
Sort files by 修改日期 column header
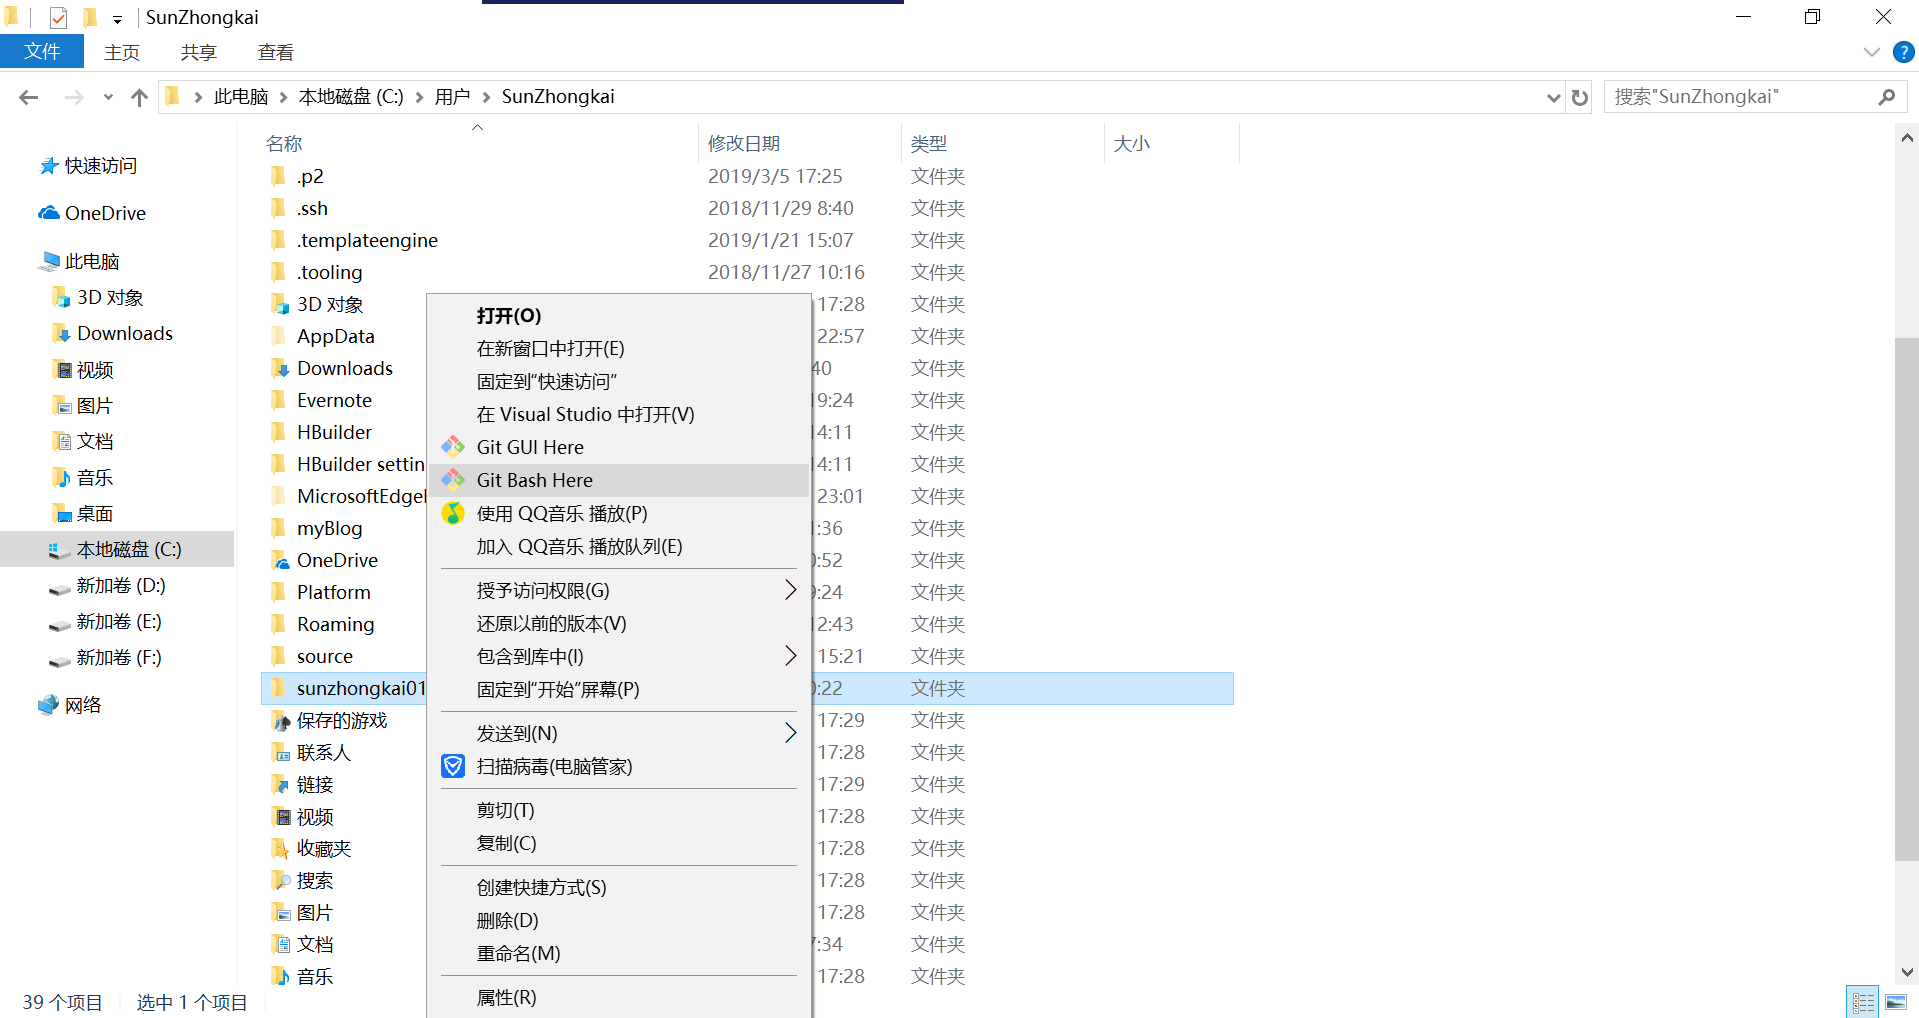tap(744, 143)
